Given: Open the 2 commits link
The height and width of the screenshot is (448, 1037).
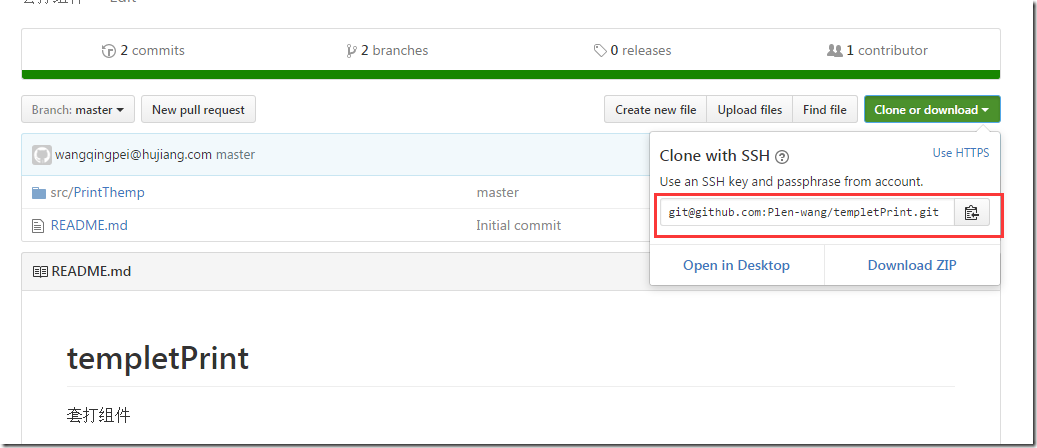Looking at the screenshot, I should coord(144,50).
